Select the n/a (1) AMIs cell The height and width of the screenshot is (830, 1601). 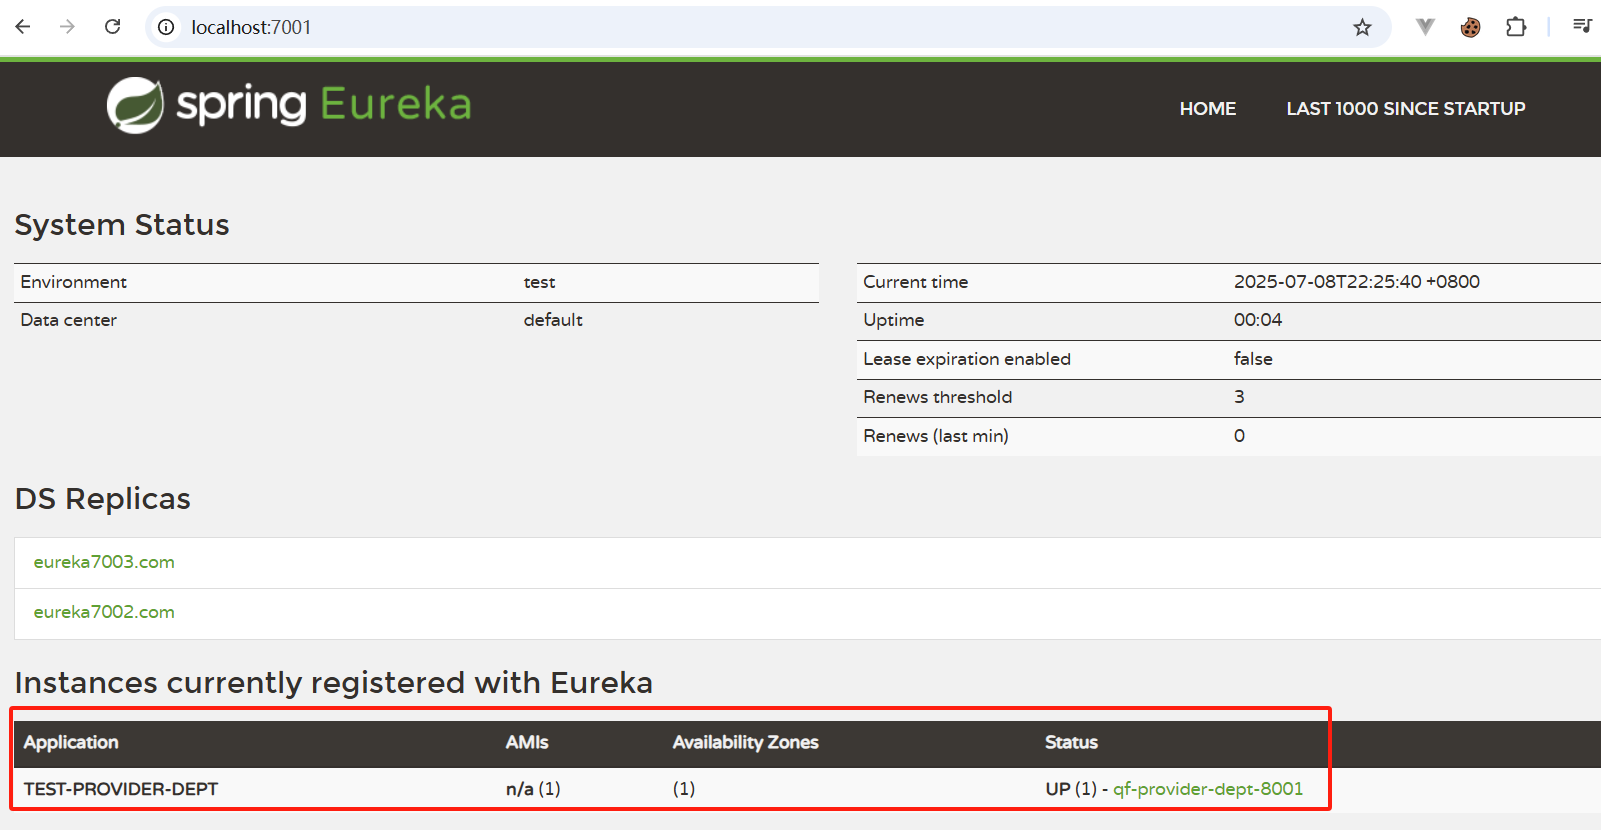(x=533, y=789)
